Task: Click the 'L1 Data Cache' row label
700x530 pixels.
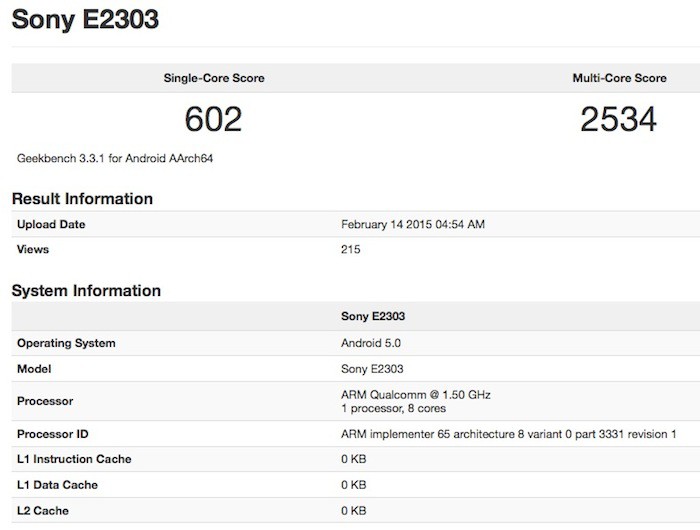Action: click(57, 485)
